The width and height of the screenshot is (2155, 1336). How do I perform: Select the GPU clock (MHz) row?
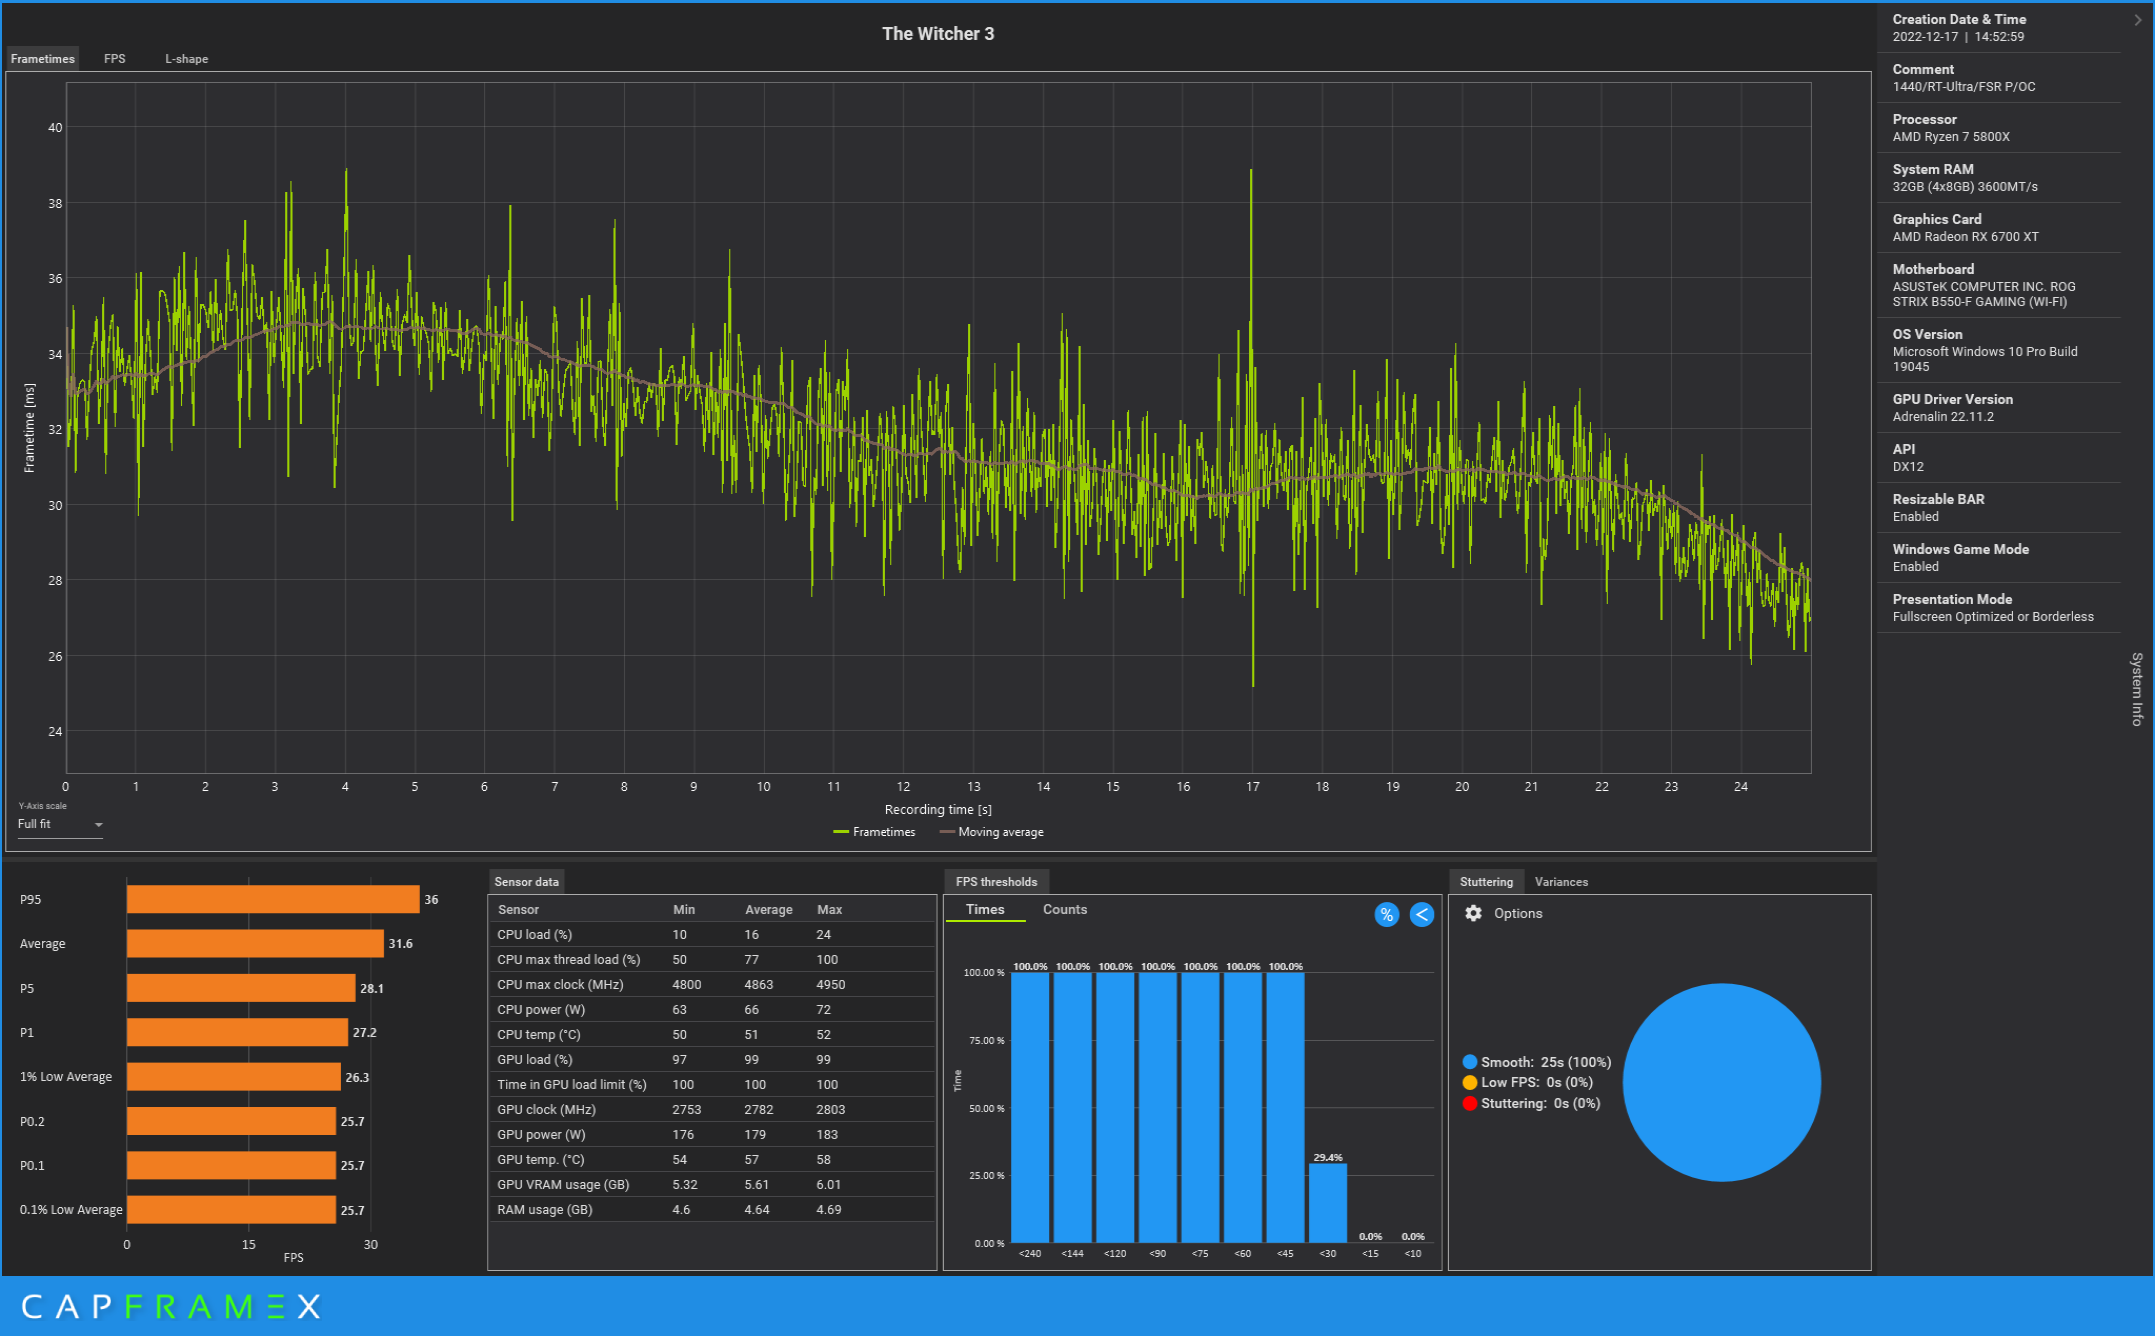click(712, 1109)
